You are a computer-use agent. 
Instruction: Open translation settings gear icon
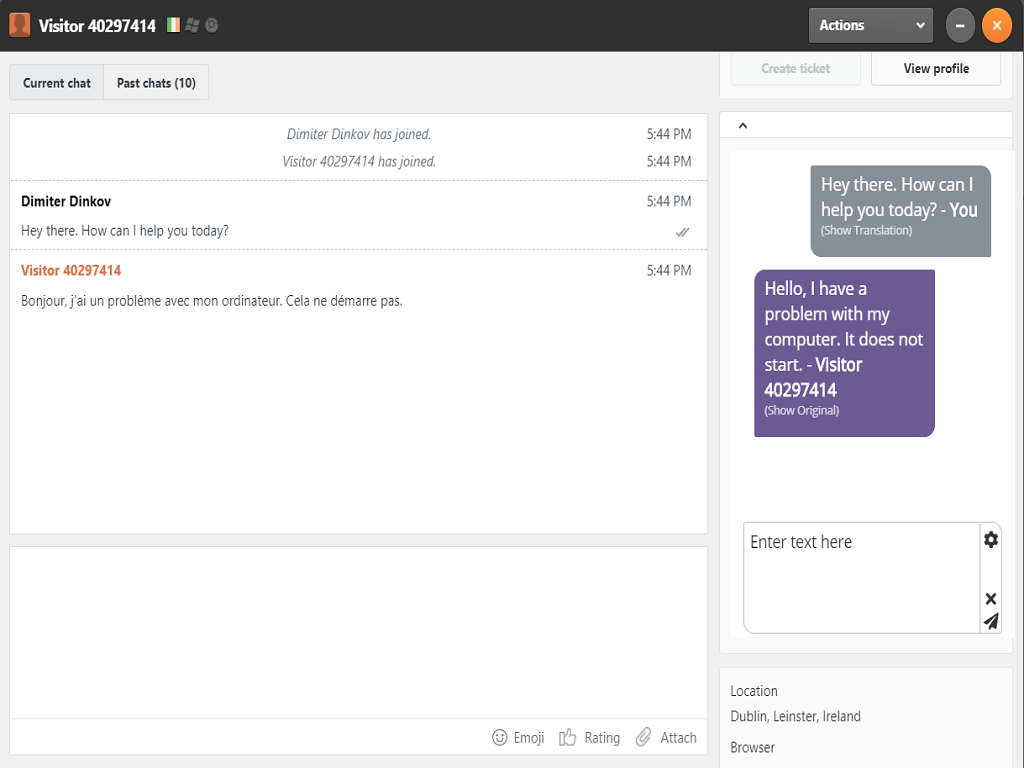coord(990,540)
